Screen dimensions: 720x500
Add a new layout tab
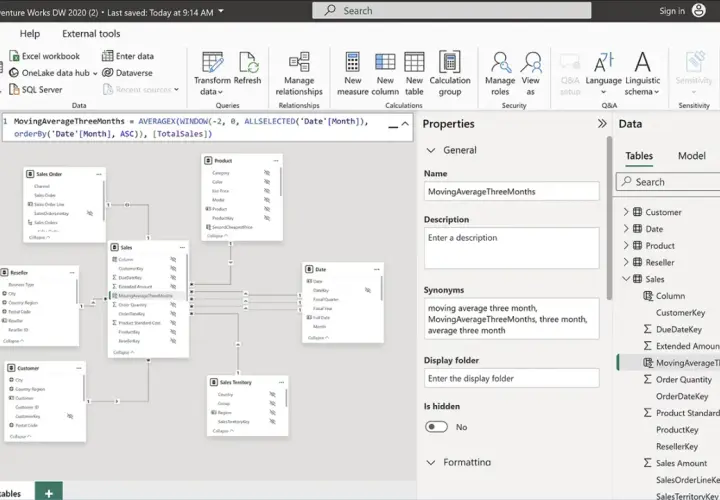point(49,493)
